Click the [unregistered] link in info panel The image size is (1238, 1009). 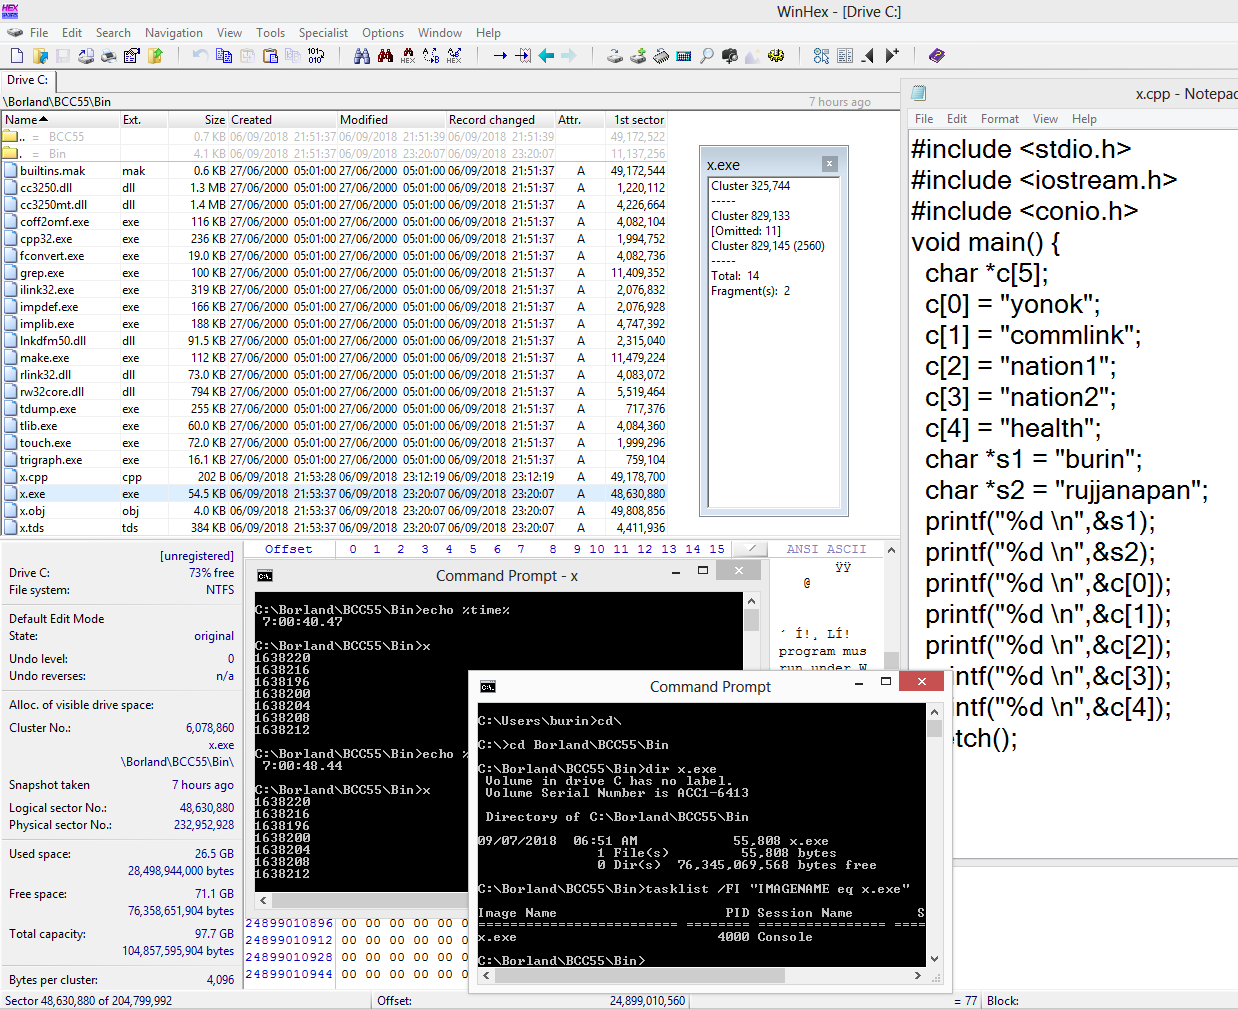click(x=196, y=556)
